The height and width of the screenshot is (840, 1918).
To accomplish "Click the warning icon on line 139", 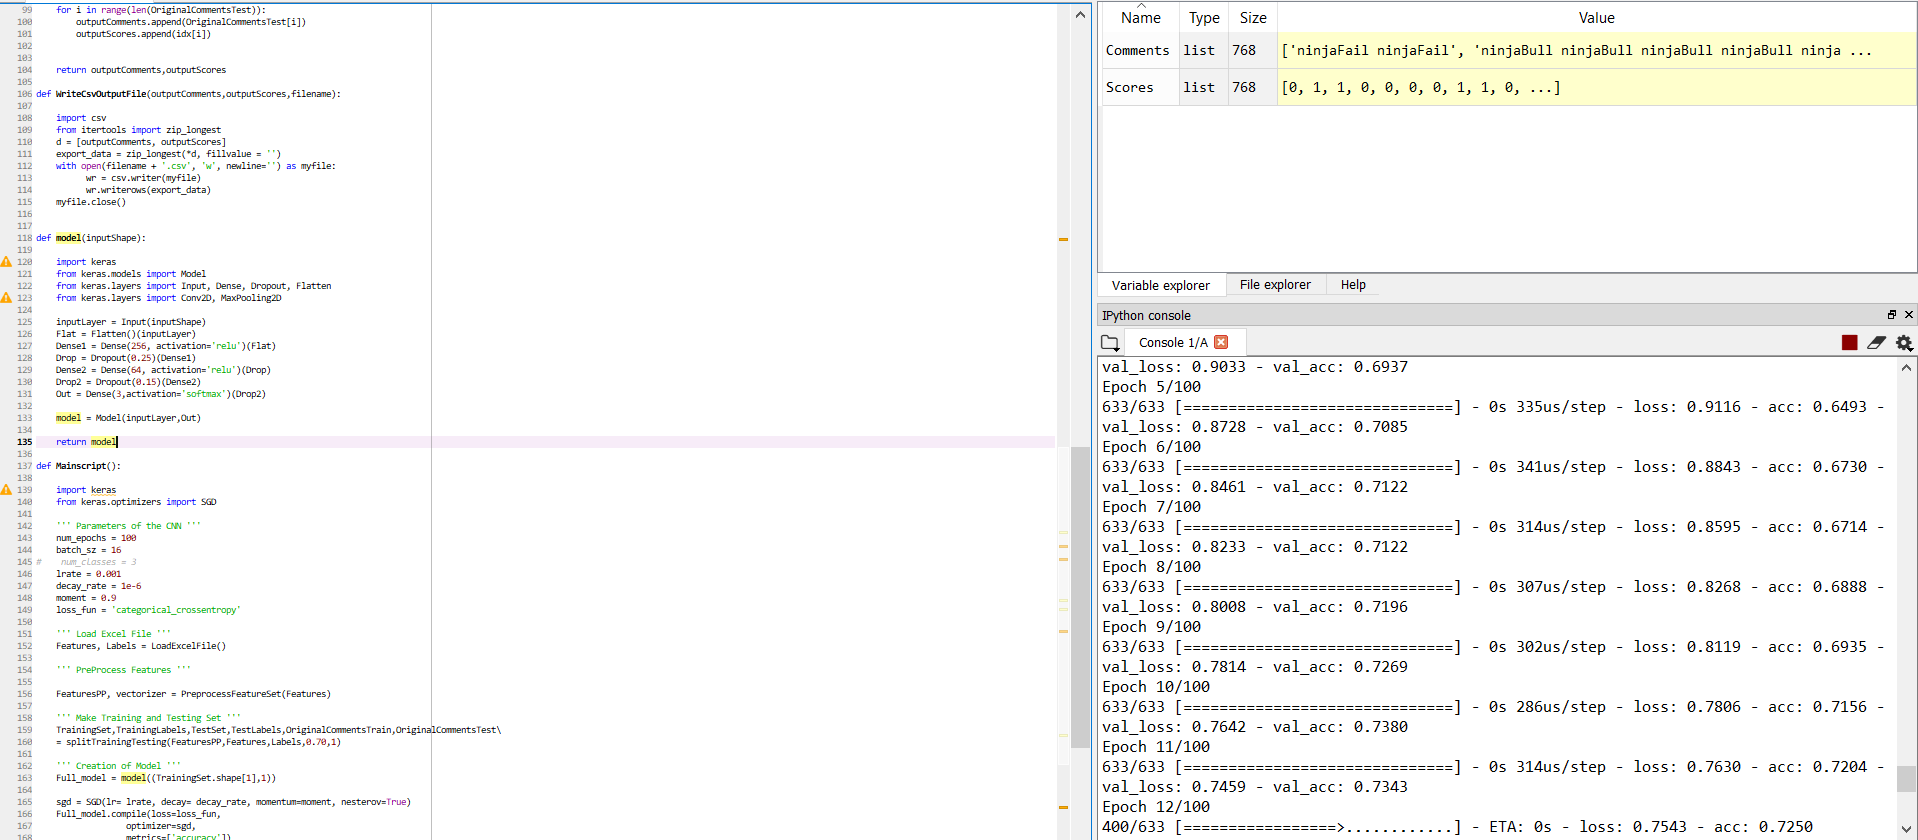I will tap(6, 490).
